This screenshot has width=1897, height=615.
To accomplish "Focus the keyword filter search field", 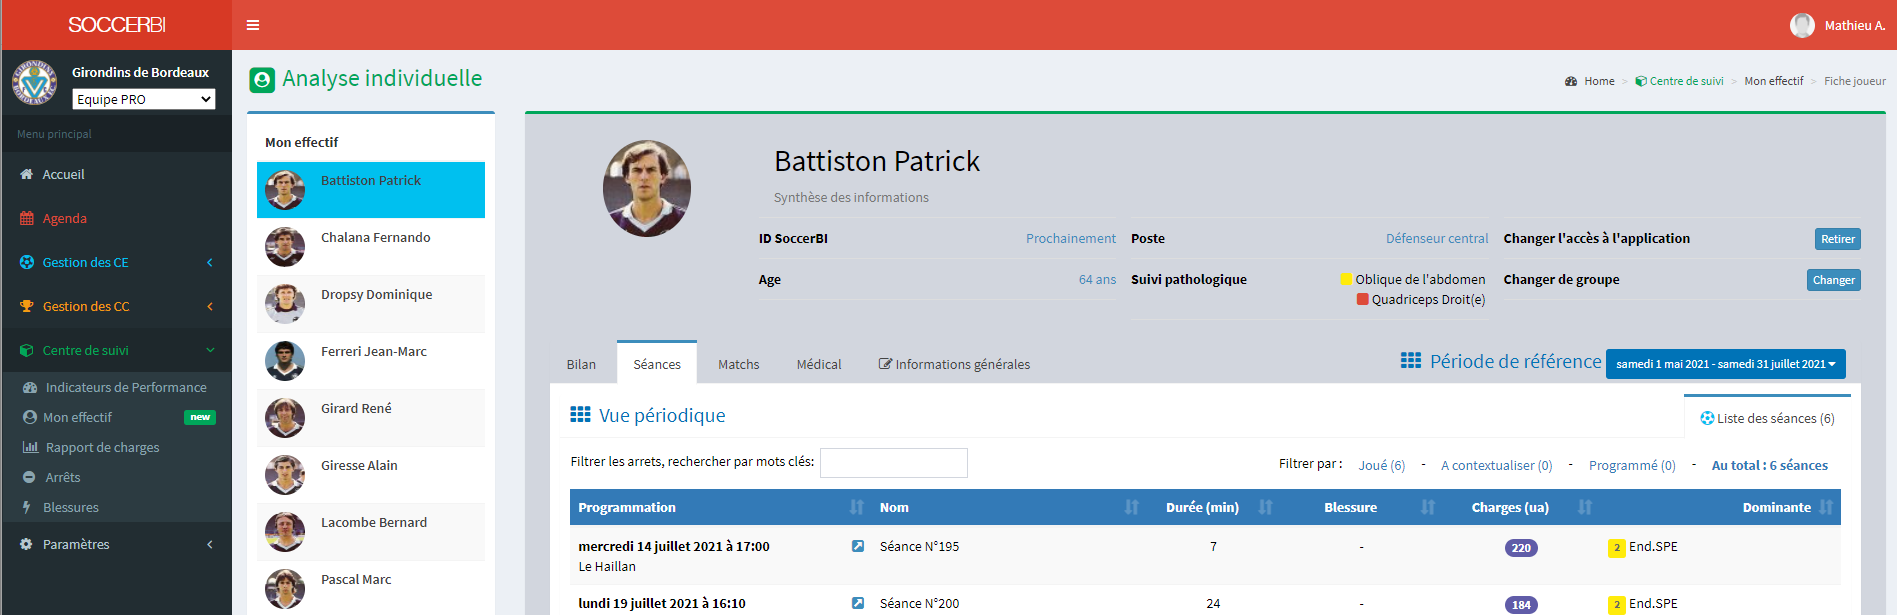I will coord(894,463).
